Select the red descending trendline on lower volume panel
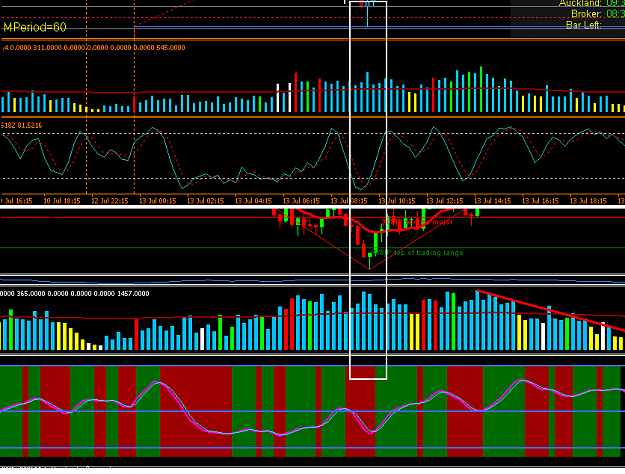This screenshot has height=474, width=625. click(x=550, y=311)
